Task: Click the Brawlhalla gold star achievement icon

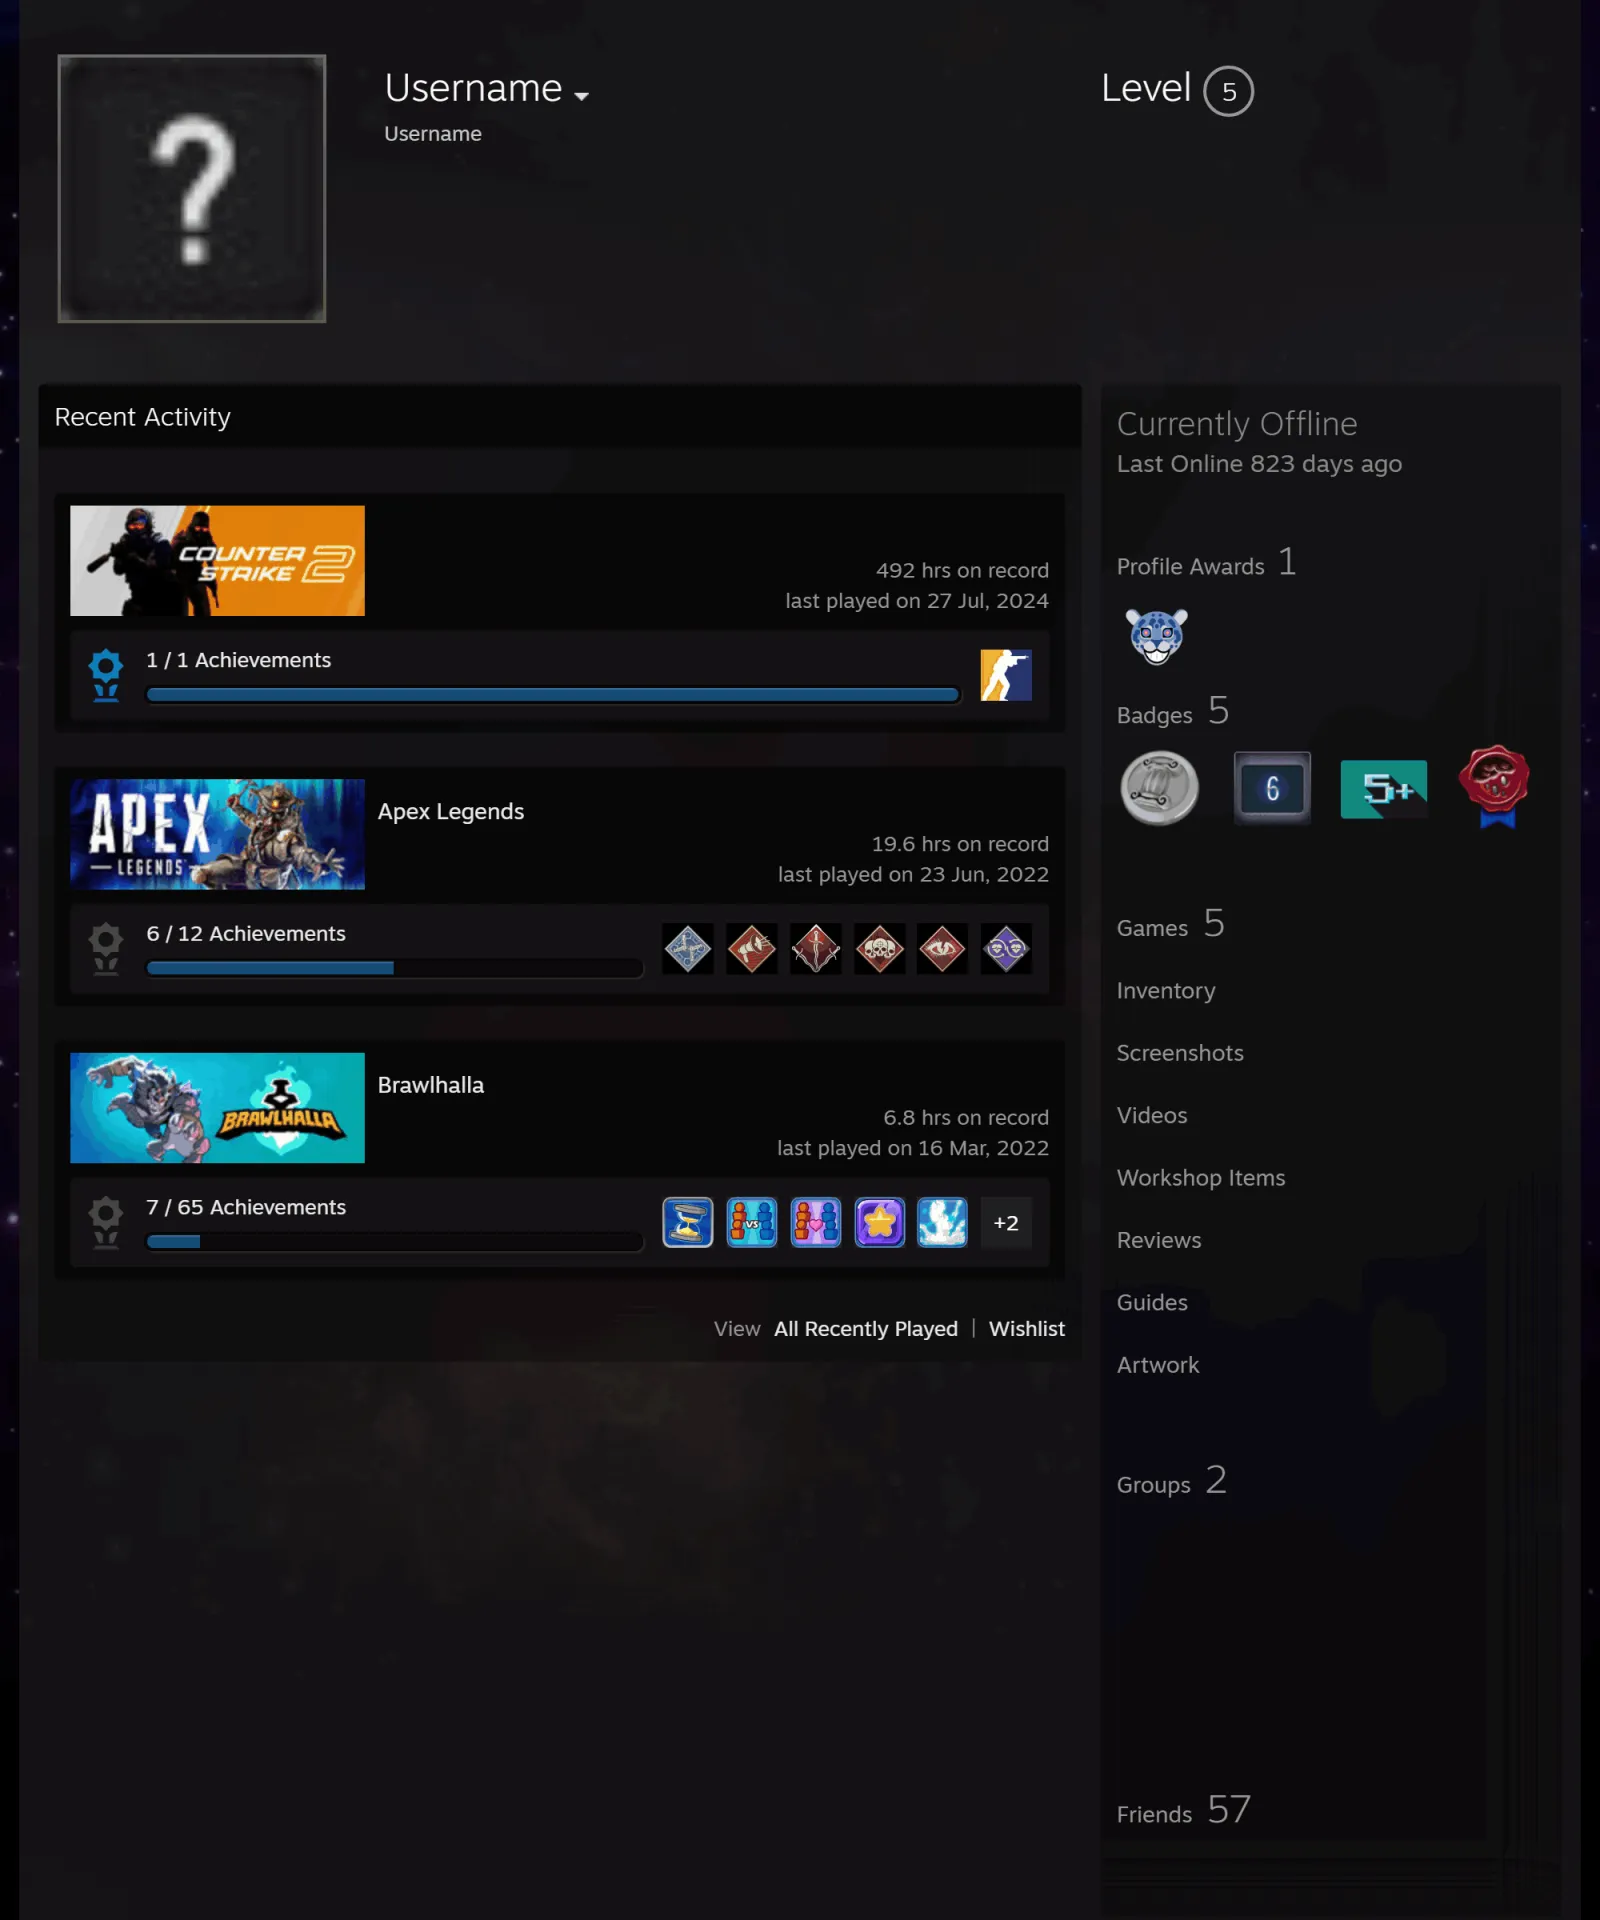Action: (879, 1222)
